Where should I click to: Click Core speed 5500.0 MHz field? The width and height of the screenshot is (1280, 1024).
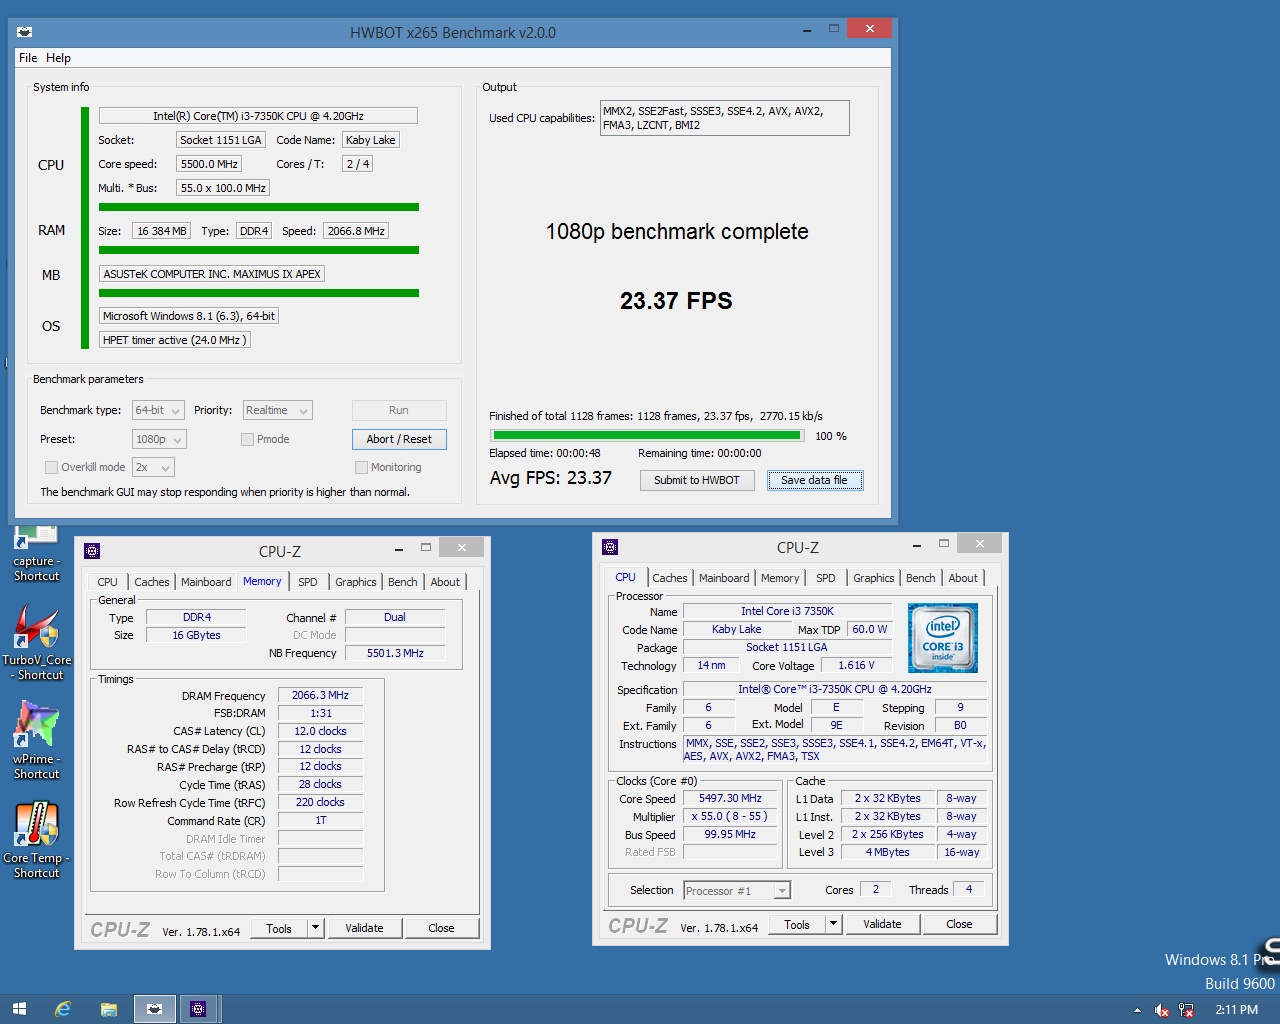point(209,164)
